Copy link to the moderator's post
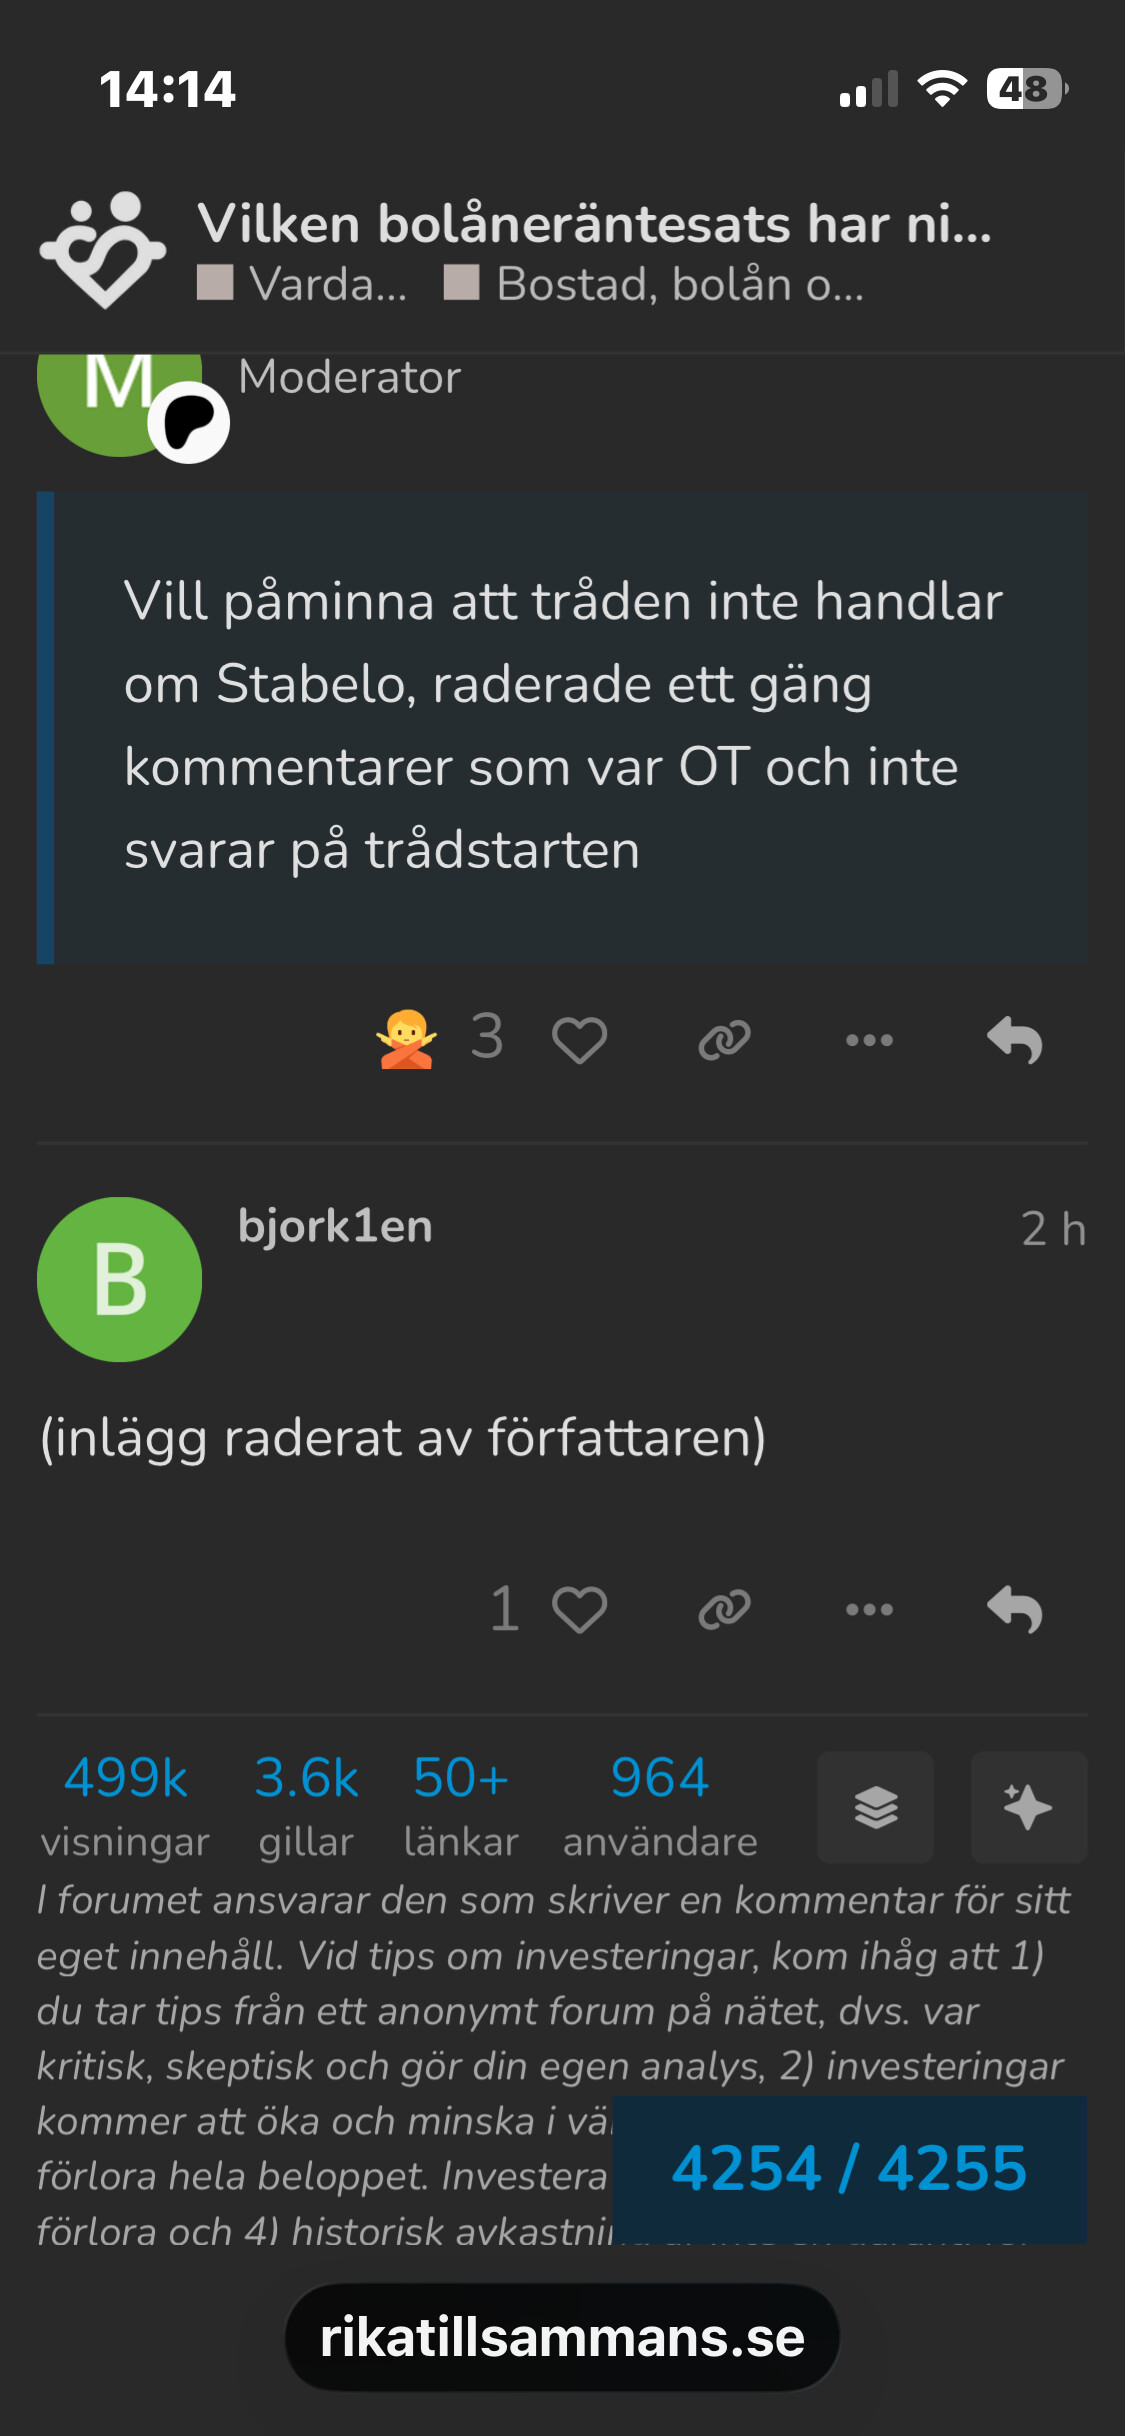Image resolution: width=1125 pixels, height=2436 pixels. [x=724, y=1040]
